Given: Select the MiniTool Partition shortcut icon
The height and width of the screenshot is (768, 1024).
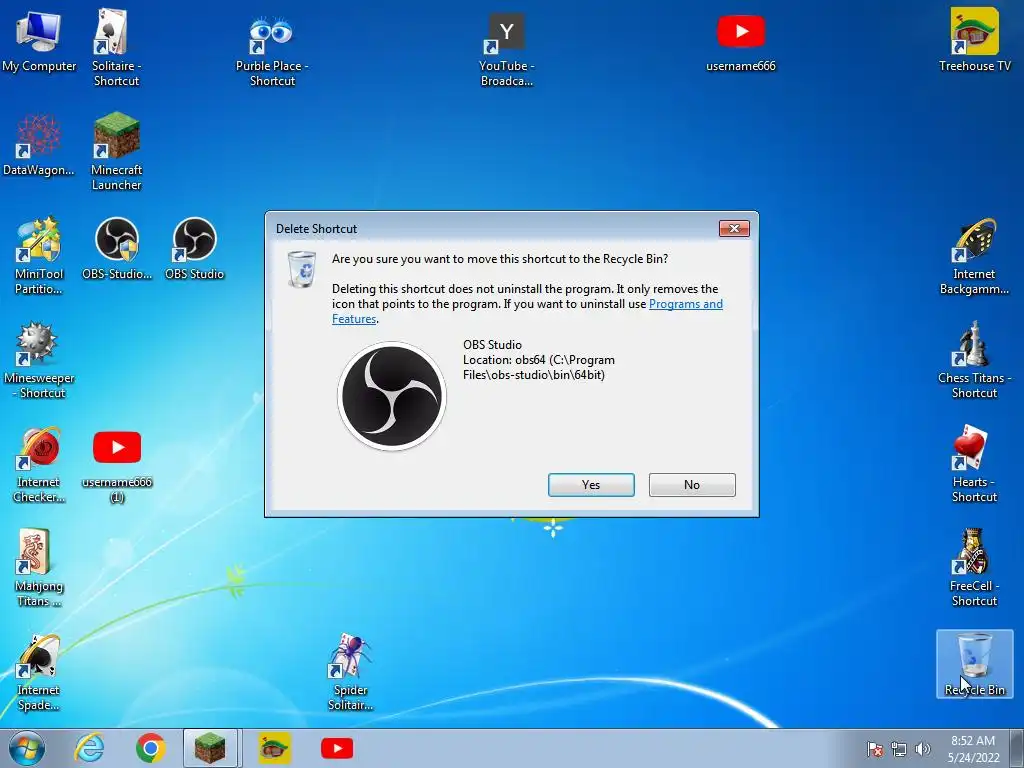Looking at the screenshot, I should tap(39, 257).
